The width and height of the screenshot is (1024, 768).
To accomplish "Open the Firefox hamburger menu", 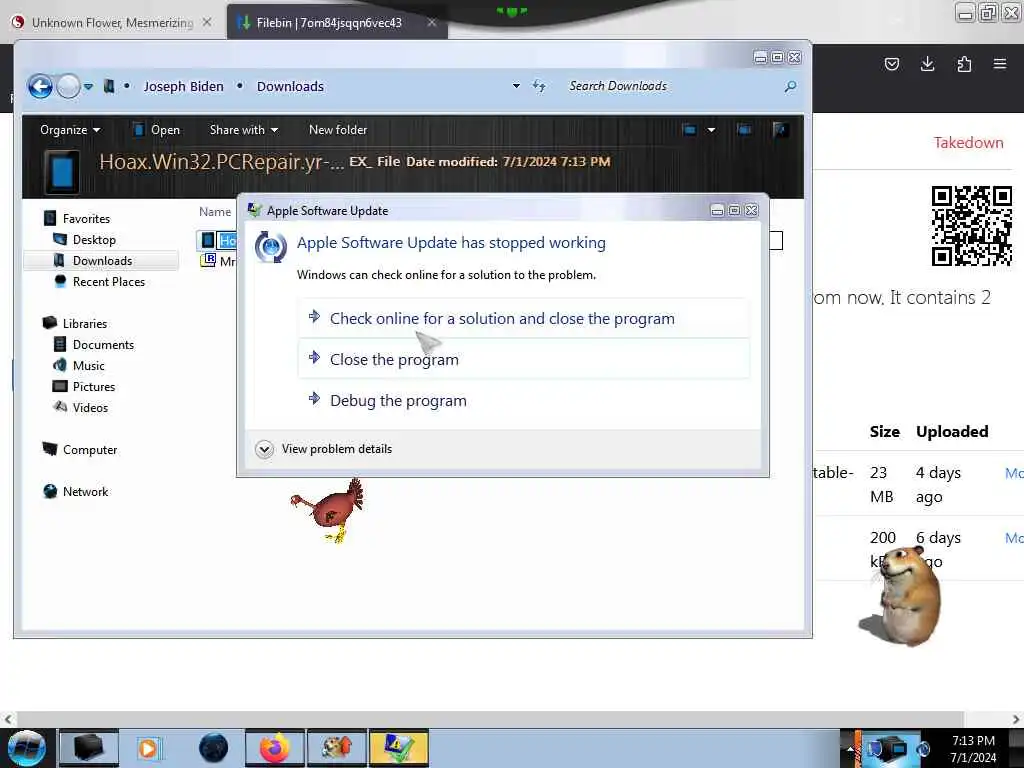I will [x=1000, y=63].
